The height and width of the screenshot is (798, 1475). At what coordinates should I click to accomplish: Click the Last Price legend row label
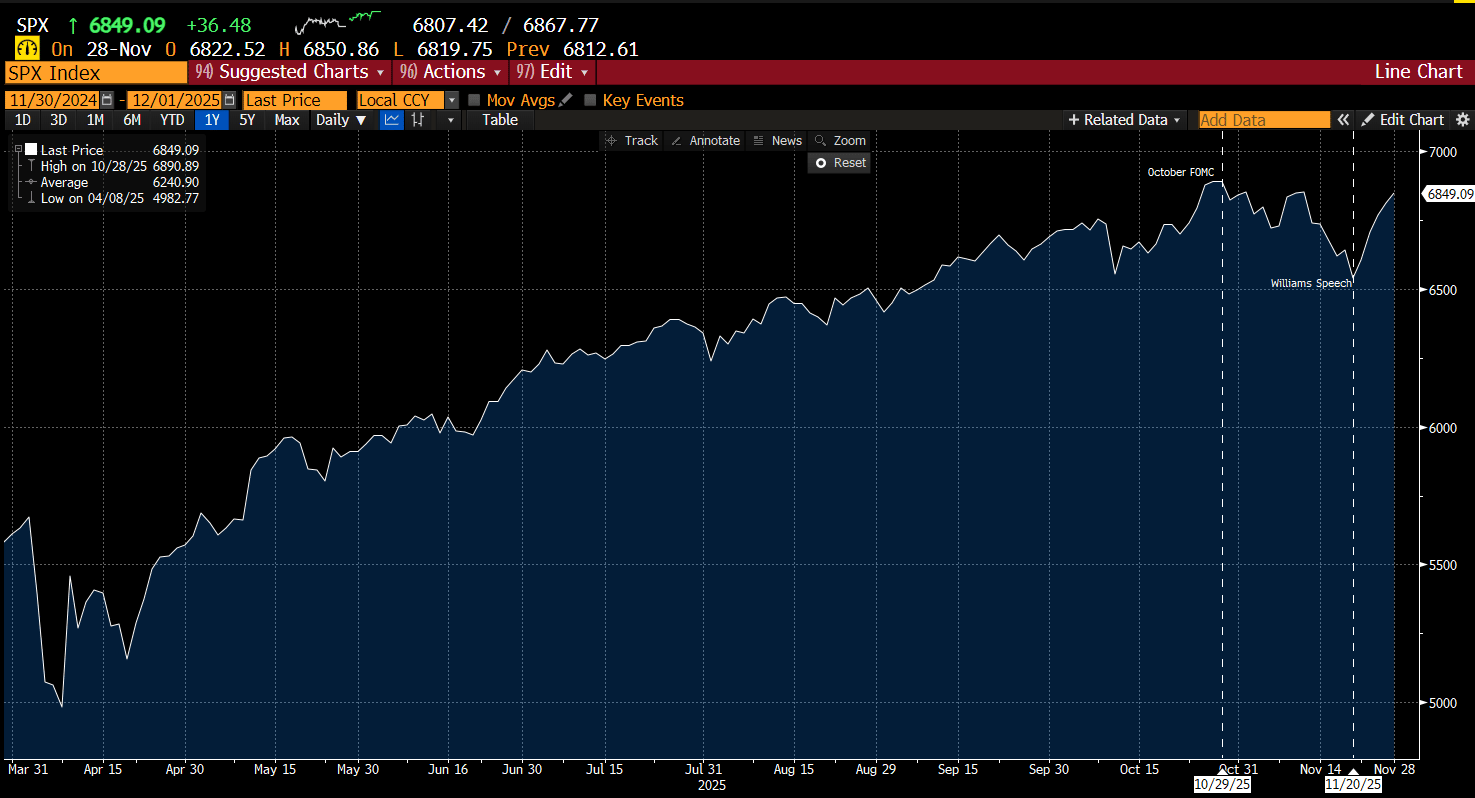coord(72,150)
